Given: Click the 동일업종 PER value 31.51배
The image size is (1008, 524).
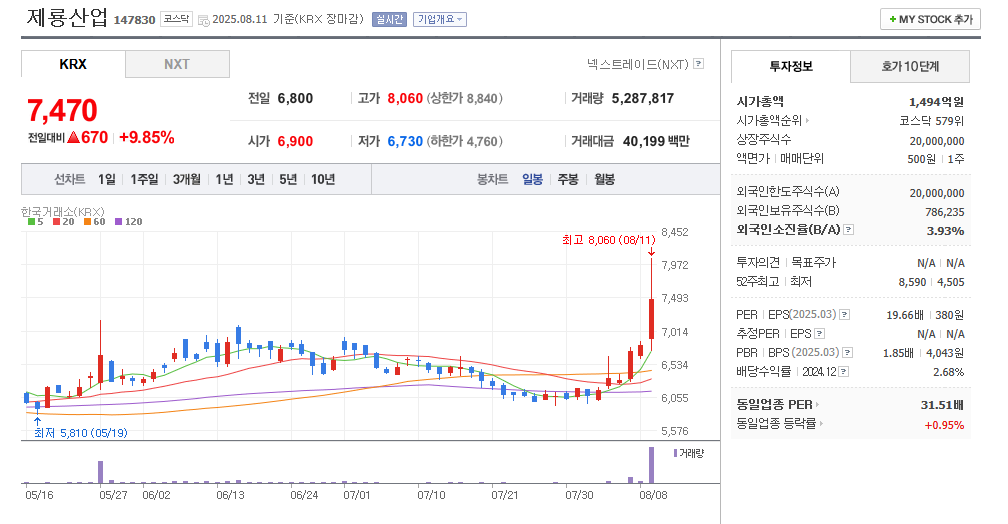Looking at the screenshot, I should pos(942,405).
